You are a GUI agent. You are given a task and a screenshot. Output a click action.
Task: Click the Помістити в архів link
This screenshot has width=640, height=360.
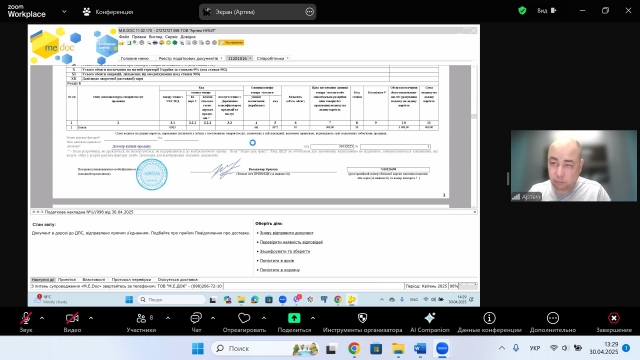point(277,260)
